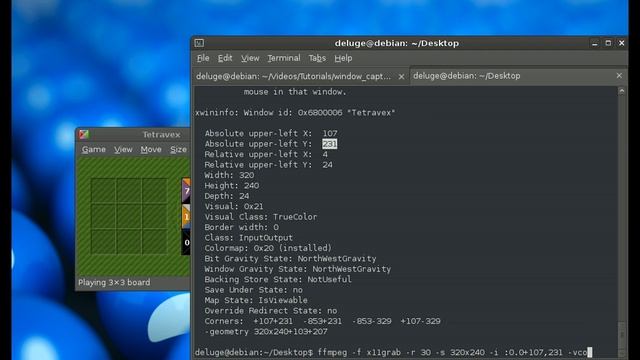This screenshot has width=640, height=360.
Task: Open the terminal View menu
Action: [250, 58]
